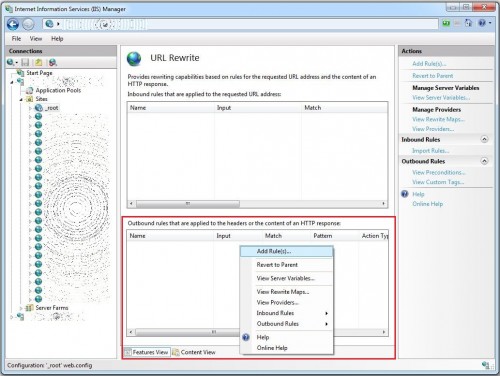Image resolution: width=500 pixels, height=376 pixels.
Task: Expand the Server Farms node
Action: click(21, 308)
